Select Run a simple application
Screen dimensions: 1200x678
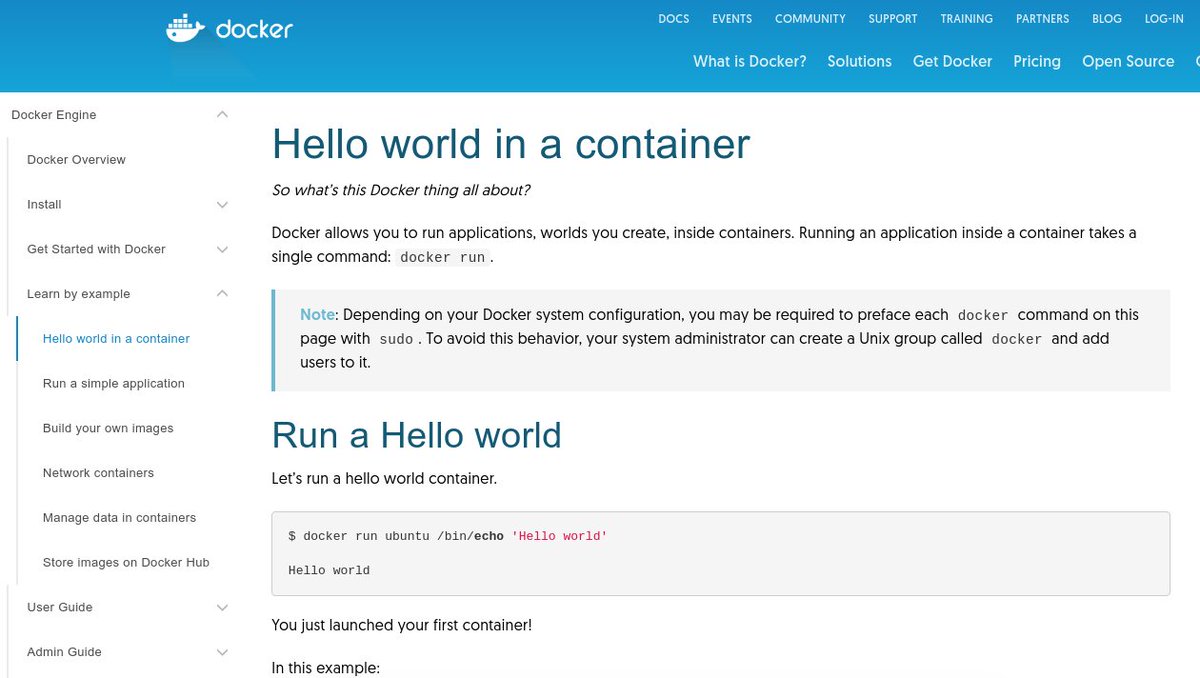point(114,384)
